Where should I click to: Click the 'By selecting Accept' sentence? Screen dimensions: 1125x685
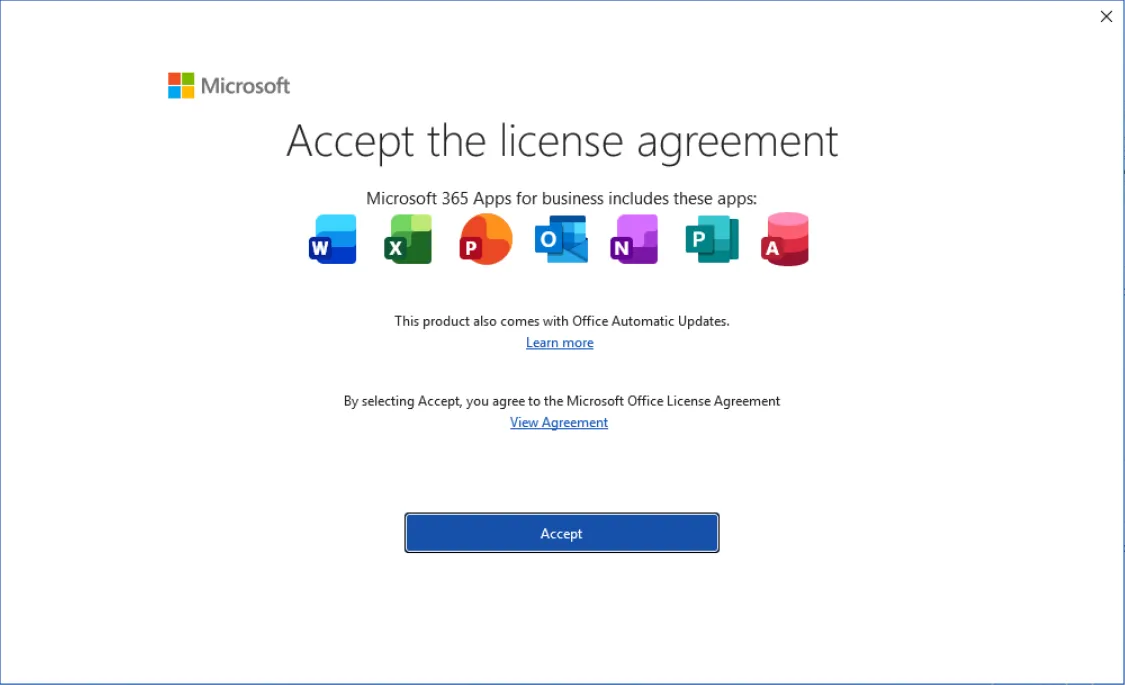point(562,401)
